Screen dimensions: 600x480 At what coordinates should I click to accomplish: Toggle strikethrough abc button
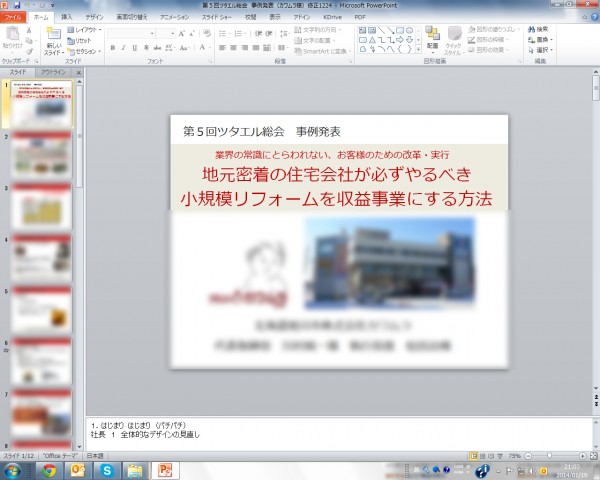[157, 48]
